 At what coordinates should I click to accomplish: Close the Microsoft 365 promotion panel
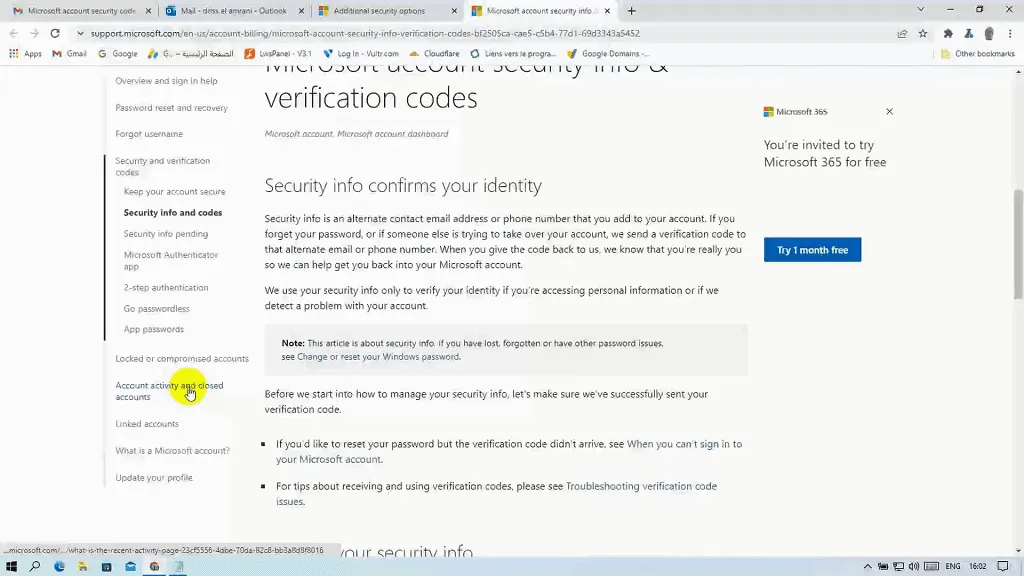click(889, 112)
